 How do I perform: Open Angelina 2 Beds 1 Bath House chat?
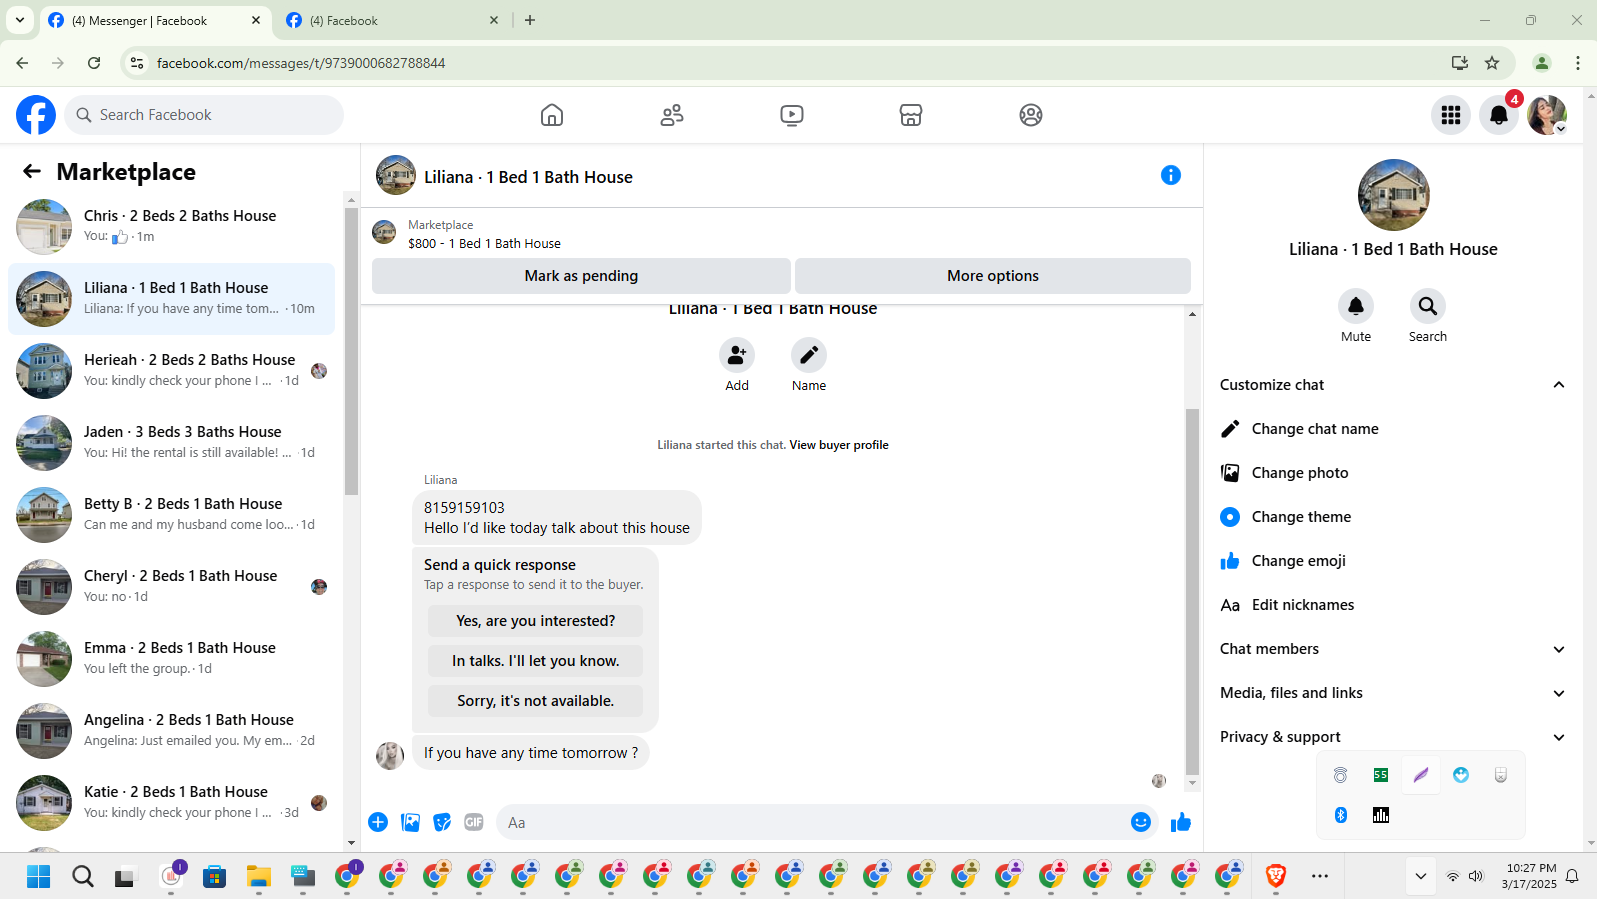172,730
